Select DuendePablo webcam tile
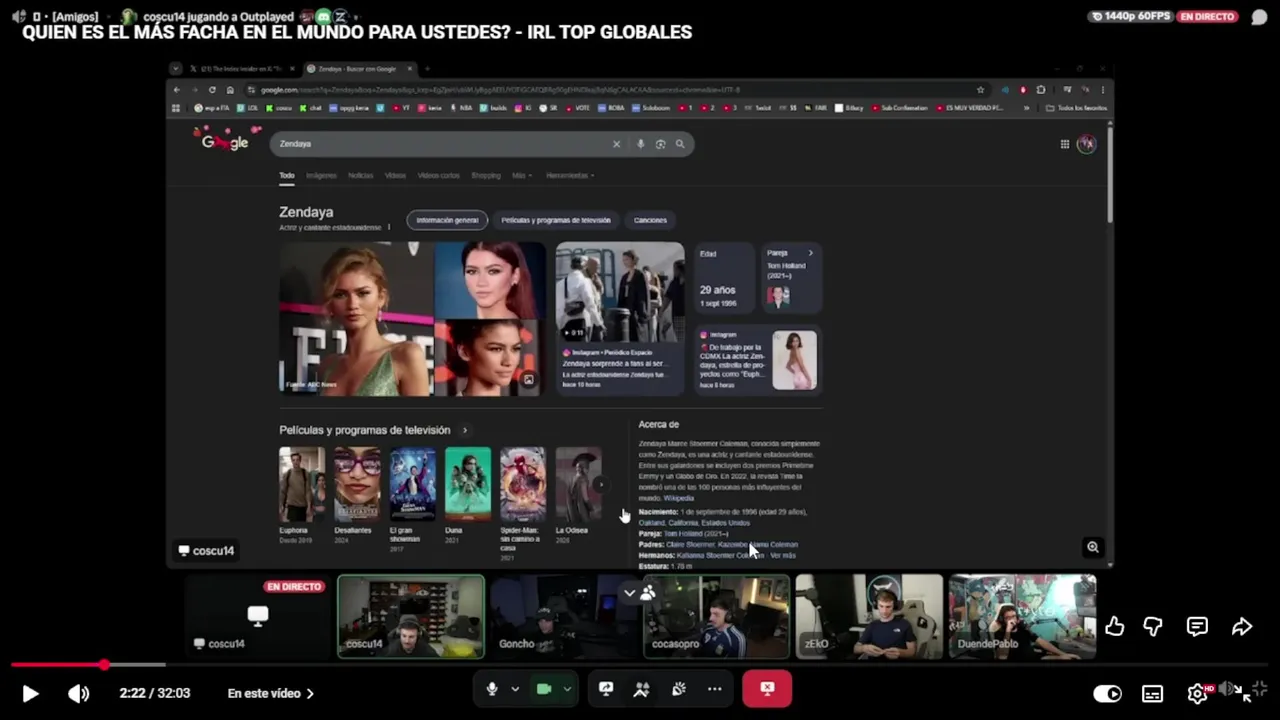Viewport: 1280px width, 720px height. tap(1022, 616)
